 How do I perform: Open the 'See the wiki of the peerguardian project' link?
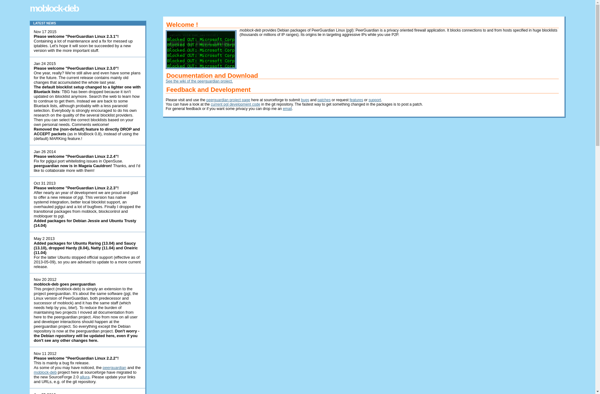click(x=199, y=81)
